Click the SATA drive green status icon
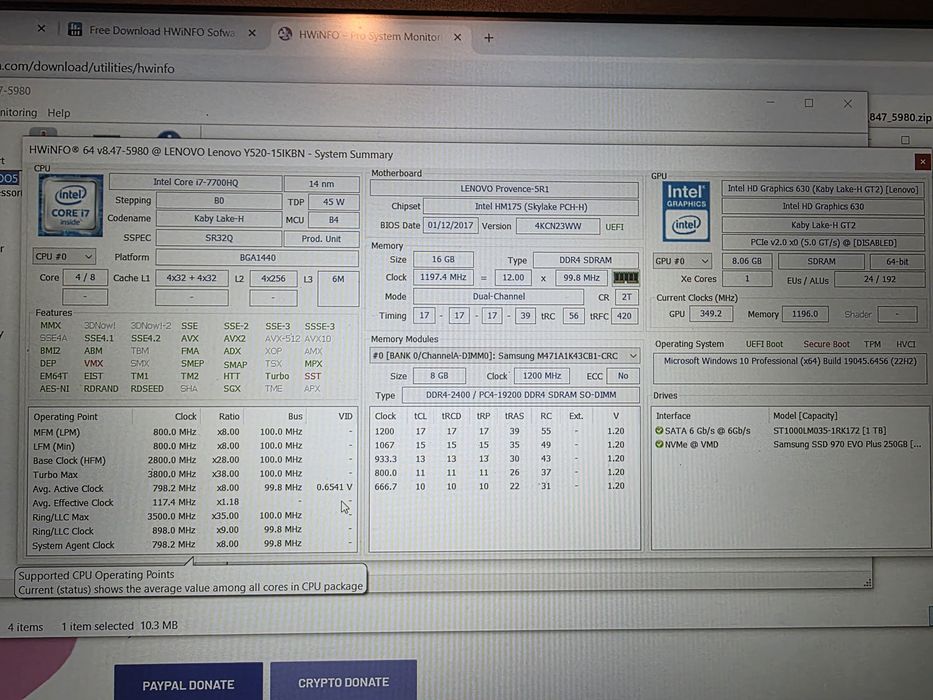Viewport: 933px width, 700px height. 659,430
